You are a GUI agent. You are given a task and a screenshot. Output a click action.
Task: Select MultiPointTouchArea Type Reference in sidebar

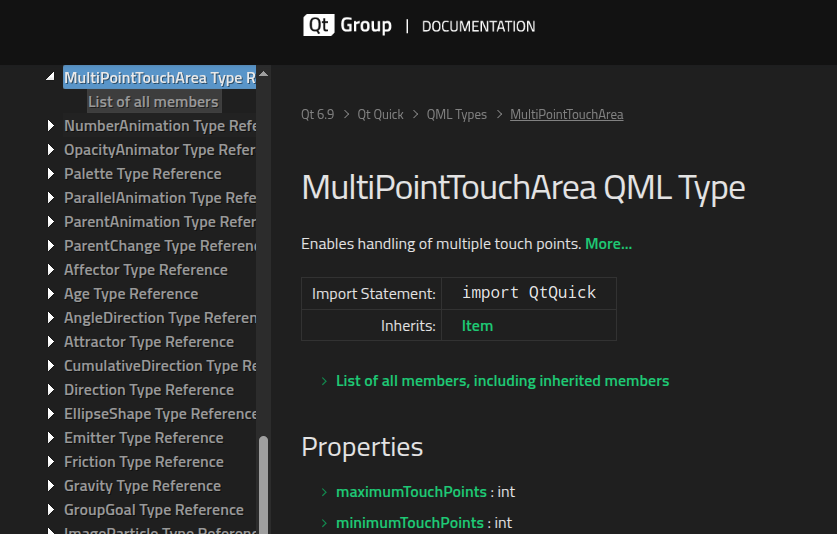[x=160, y=77]
